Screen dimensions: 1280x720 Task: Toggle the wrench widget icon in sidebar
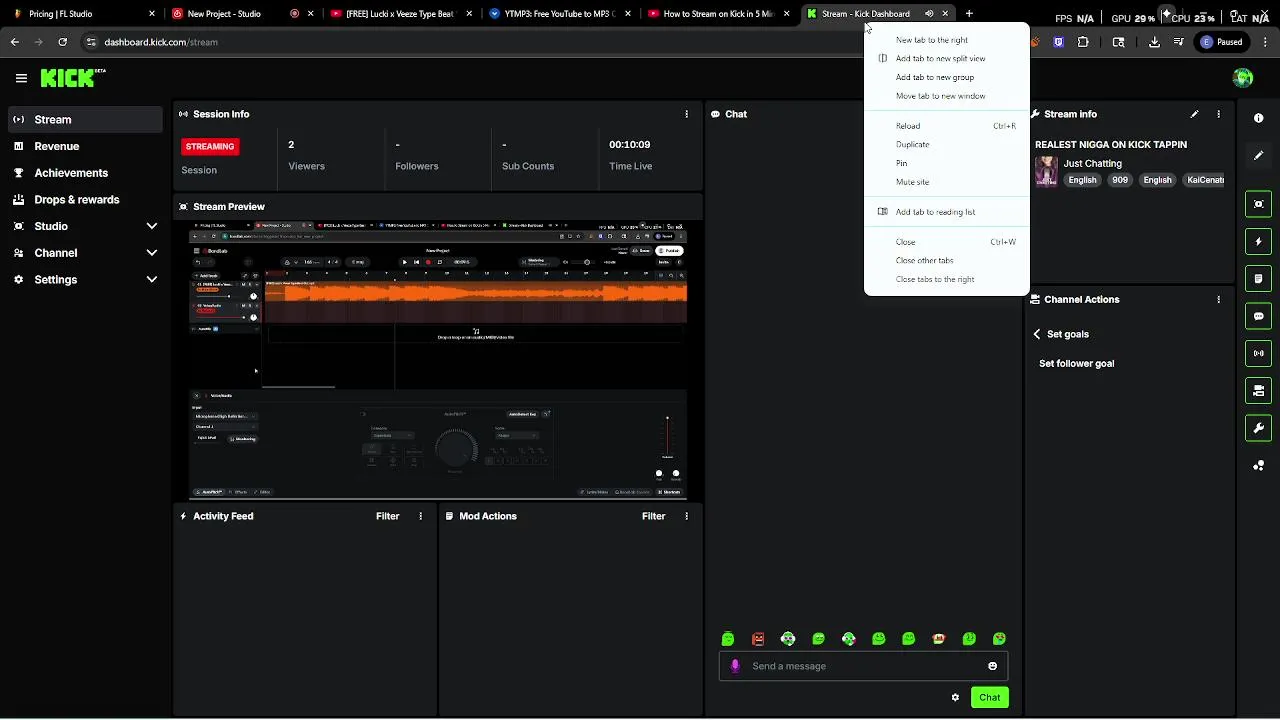coord(1258,428)
